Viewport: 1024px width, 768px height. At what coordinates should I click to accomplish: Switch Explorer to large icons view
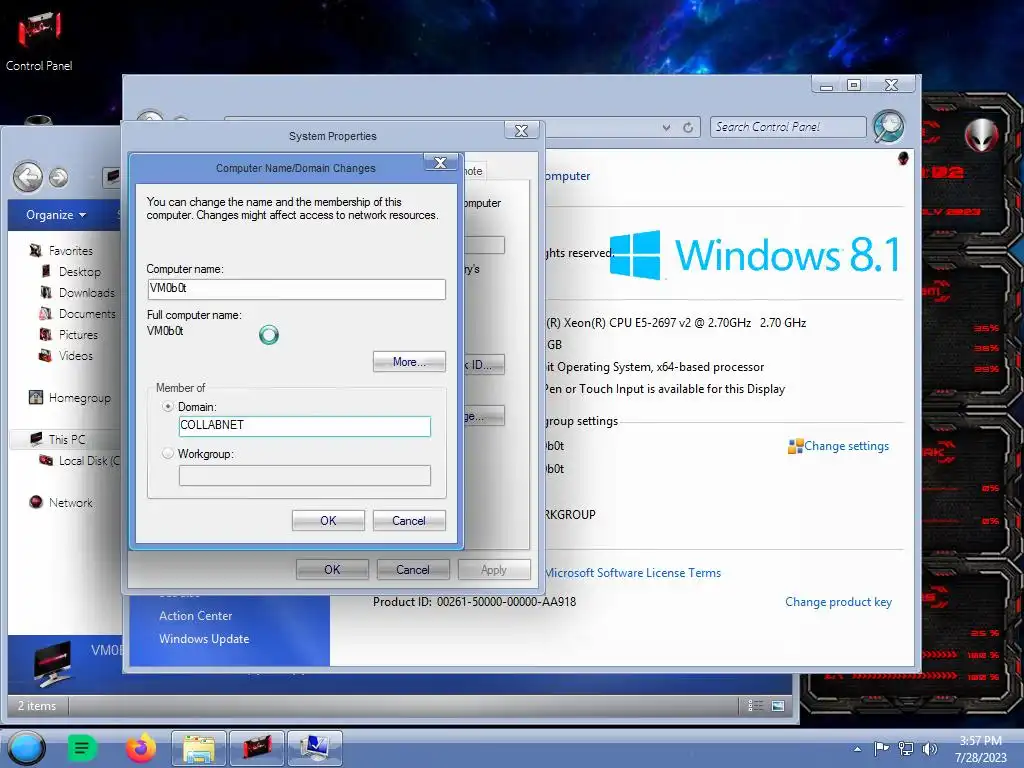coord(778,705)
